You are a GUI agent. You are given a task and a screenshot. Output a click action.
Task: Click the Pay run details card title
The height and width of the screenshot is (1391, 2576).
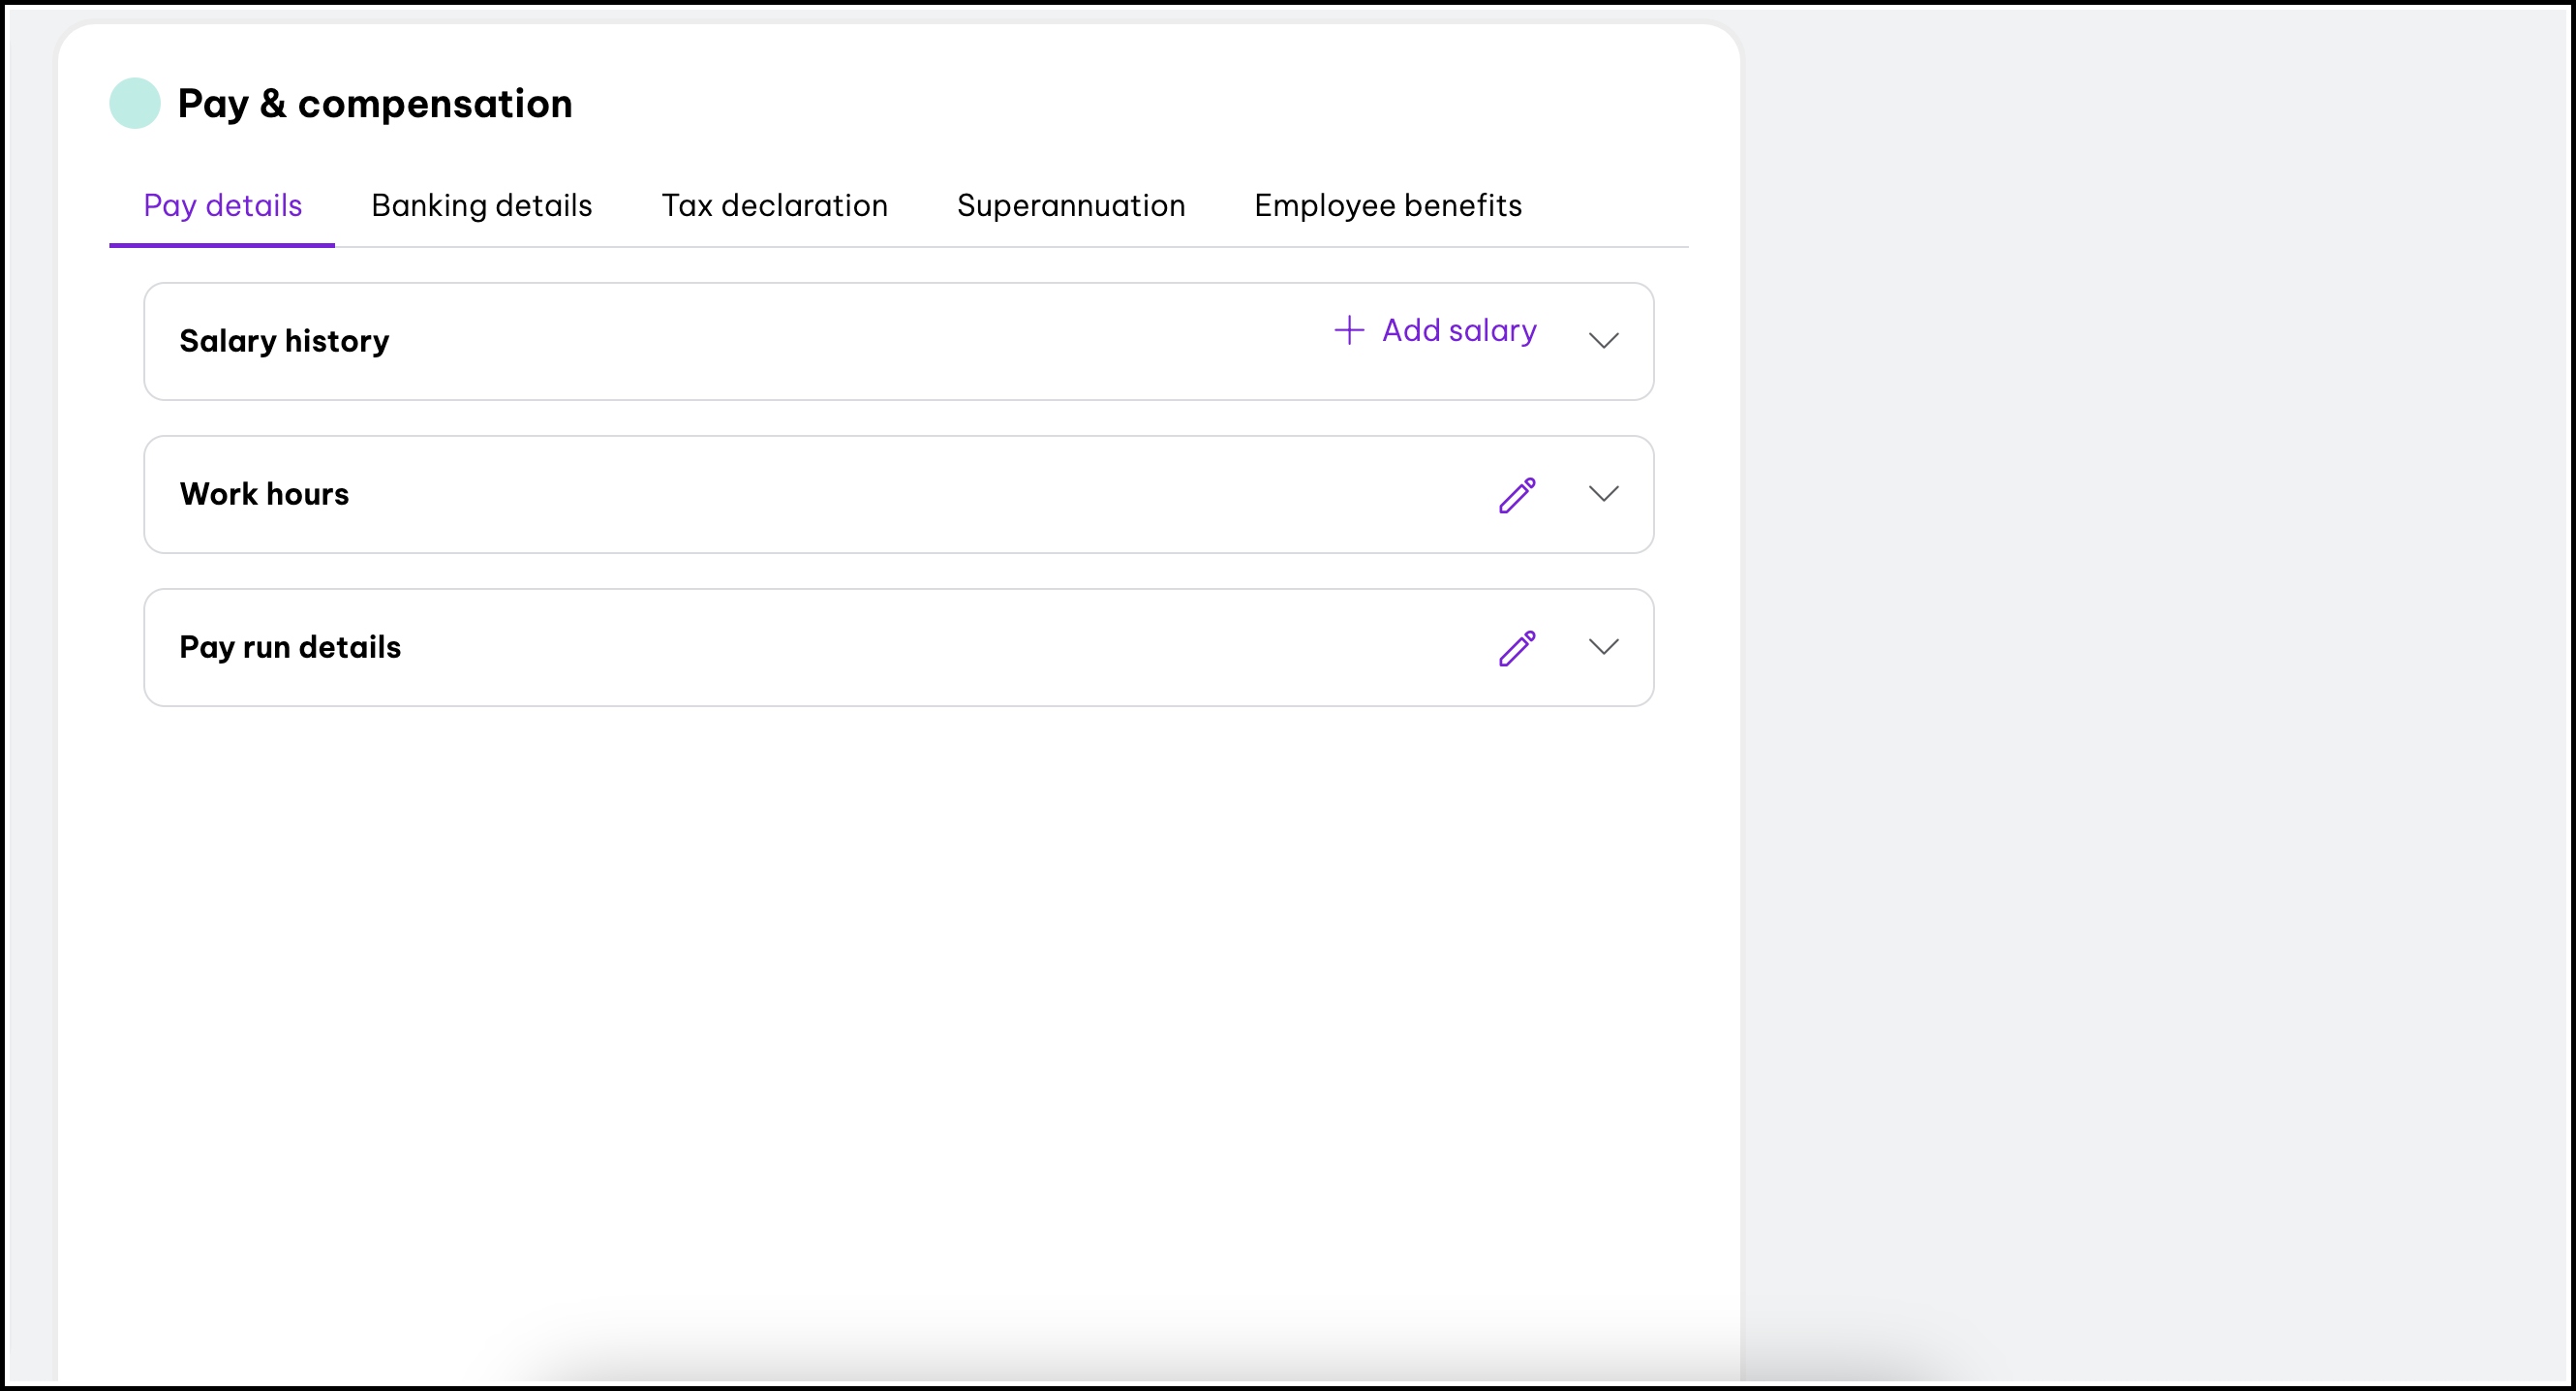coord(289,648)
